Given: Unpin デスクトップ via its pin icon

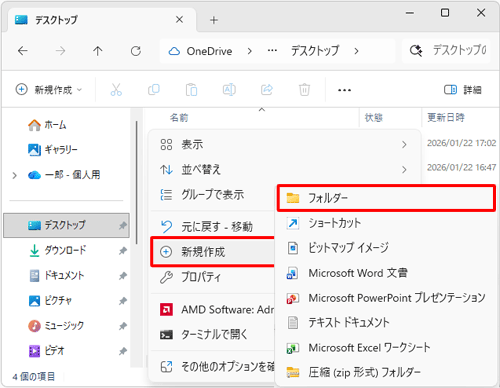Looking at the screenshot, I should point(123,226).
